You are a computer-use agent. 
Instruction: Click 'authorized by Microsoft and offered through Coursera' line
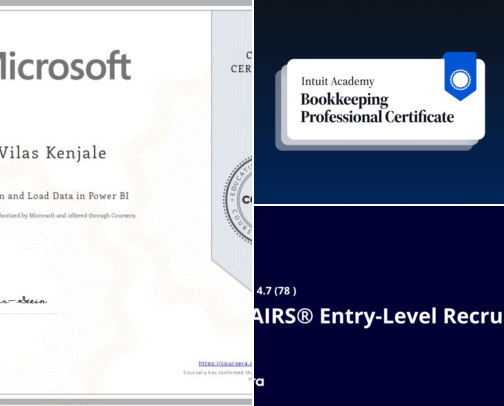click(68, 216)
